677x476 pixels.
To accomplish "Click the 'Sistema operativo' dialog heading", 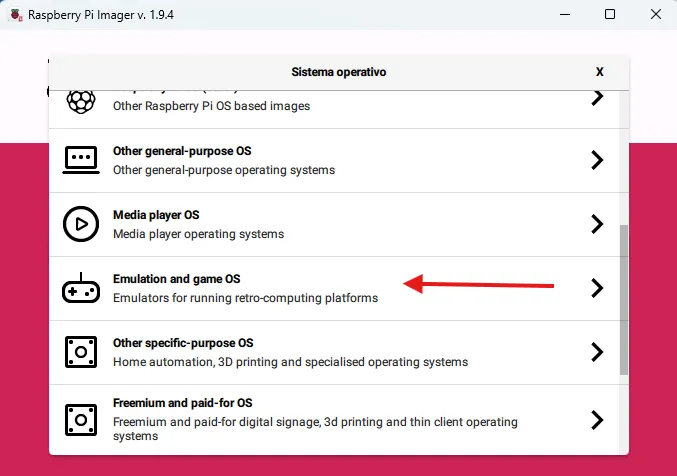I will (x=338, y=72).
